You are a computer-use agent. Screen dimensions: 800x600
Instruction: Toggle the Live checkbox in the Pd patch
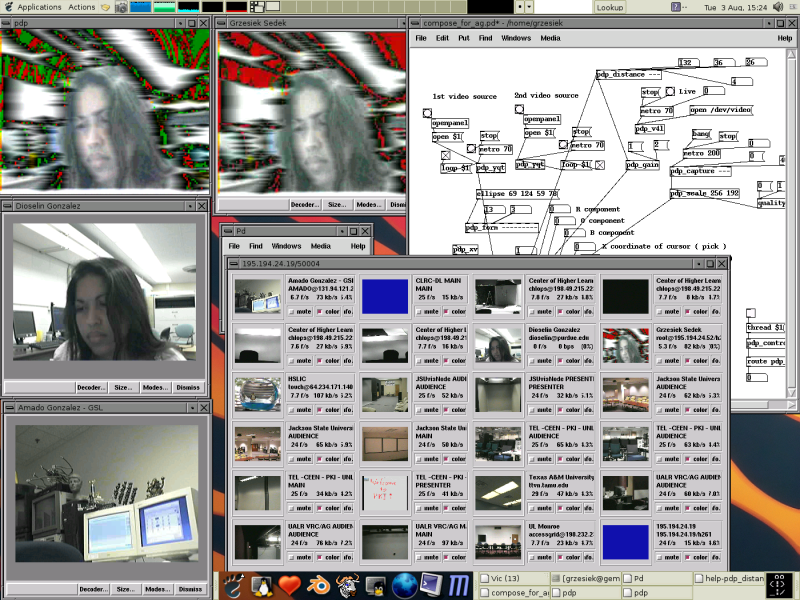click(x=669, y=91)
